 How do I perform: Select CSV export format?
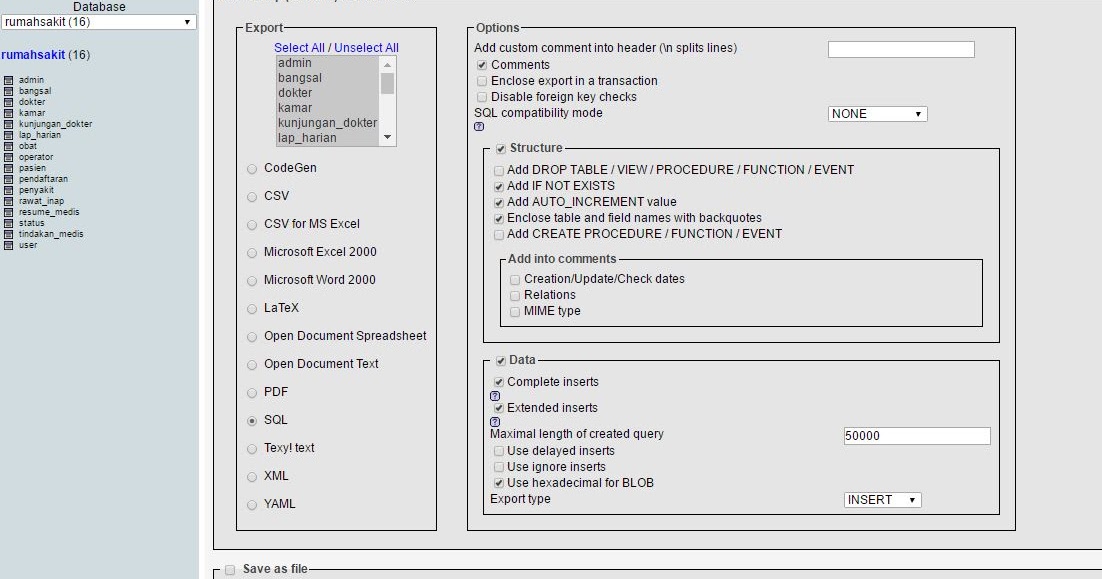(x=252, y=197)
